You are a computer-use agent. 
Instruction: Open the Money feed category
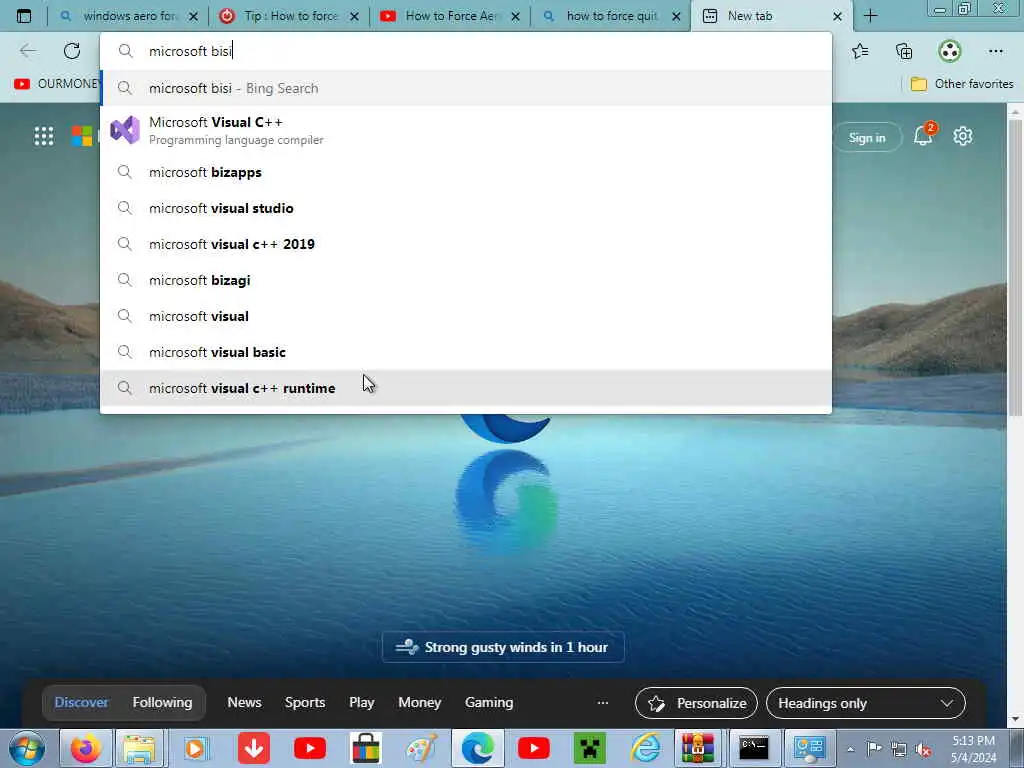(419, 703)
